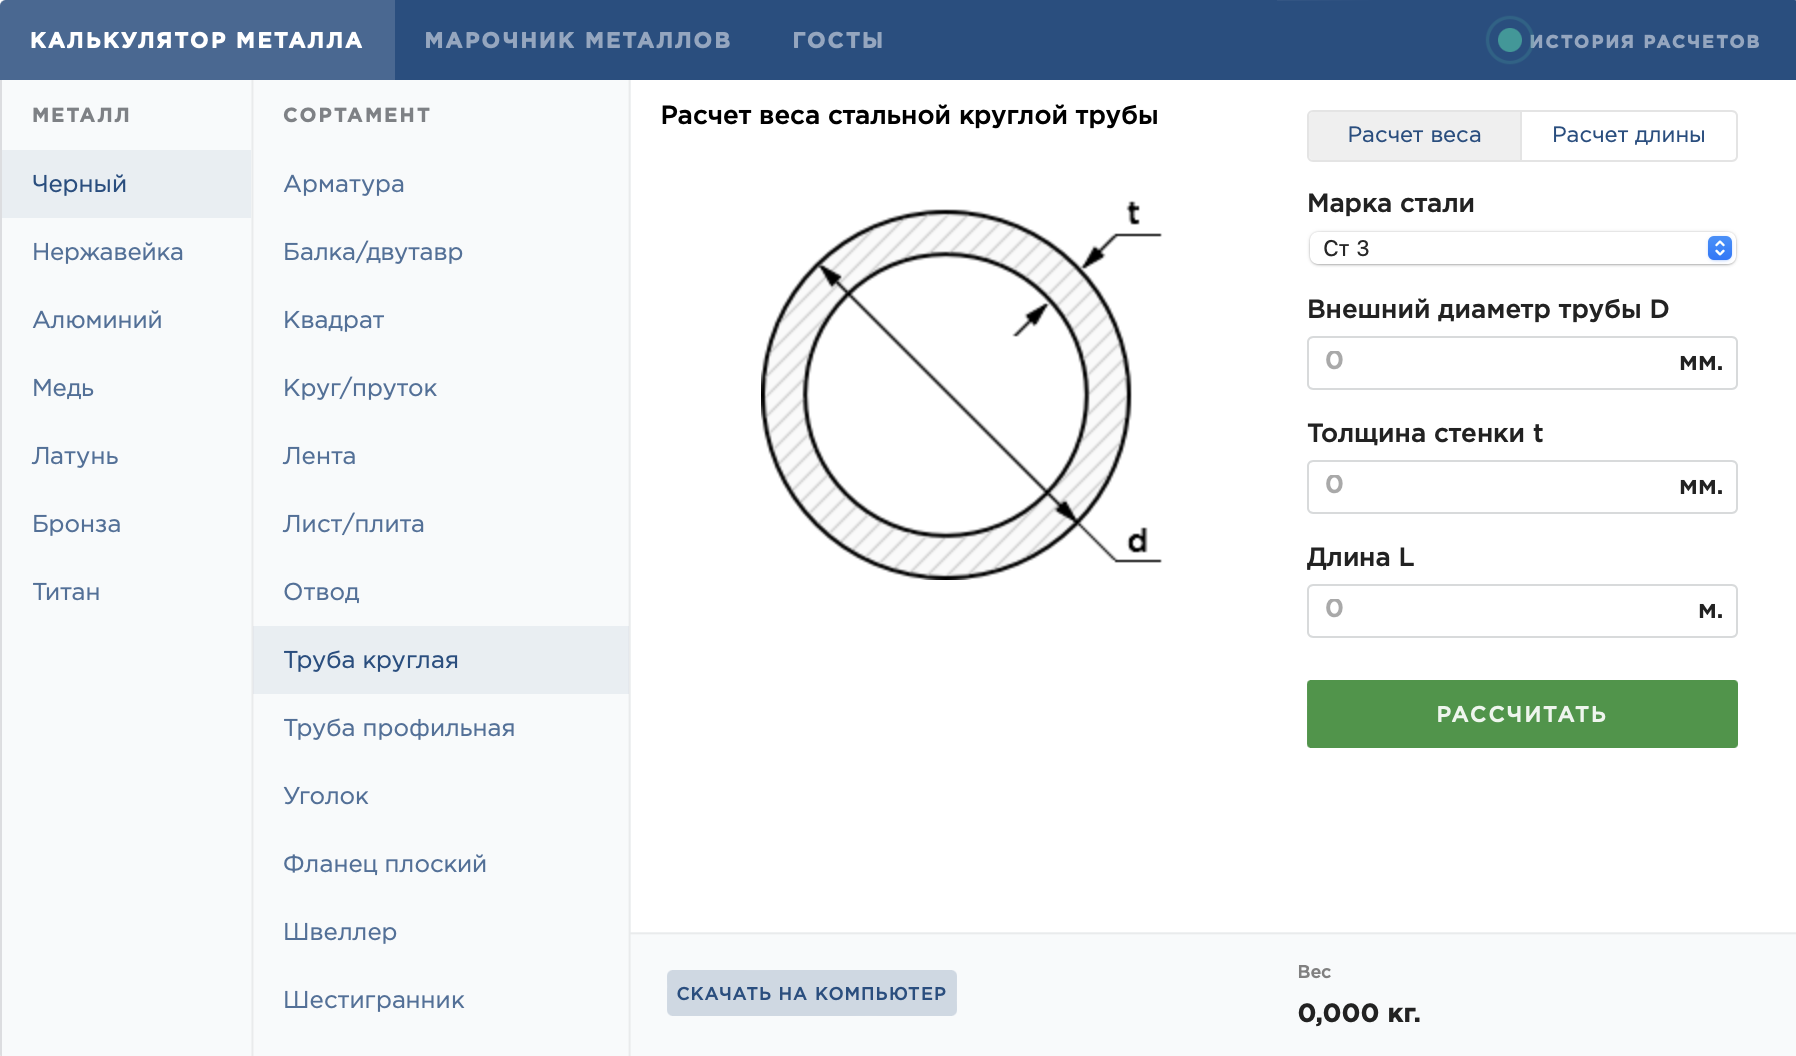Open История расчетов link
Viewport: 1796px width, 1056px height.
(1643, 41)
